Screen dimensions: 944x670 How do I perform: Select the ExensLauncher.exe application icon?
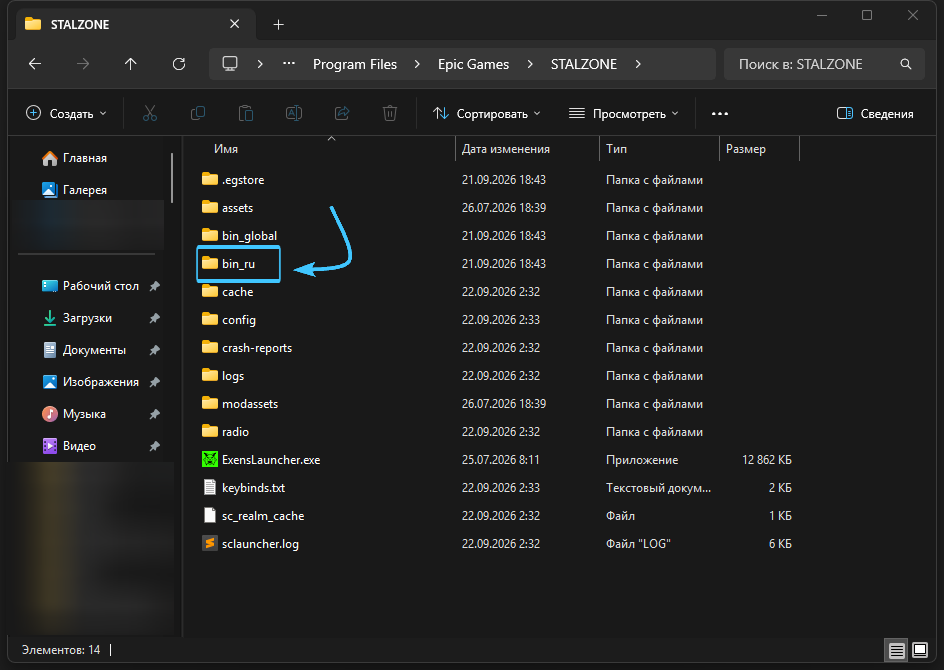point(210,459)
